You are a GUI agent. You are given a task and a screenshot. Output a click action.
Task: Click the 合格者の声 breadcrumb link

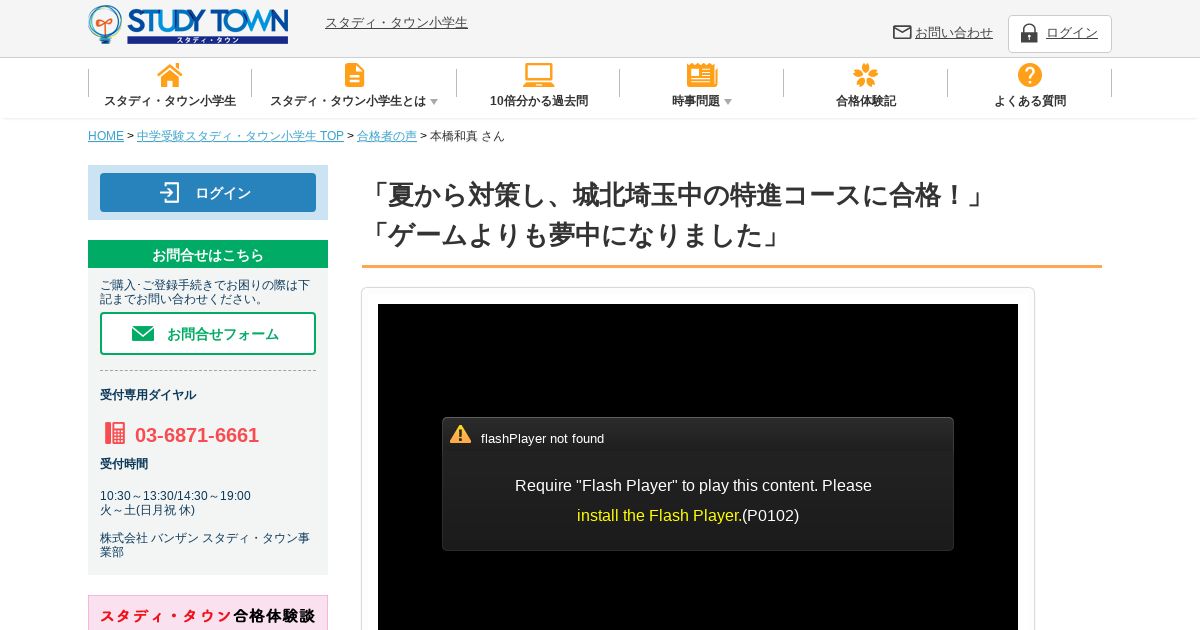[387, 136]
